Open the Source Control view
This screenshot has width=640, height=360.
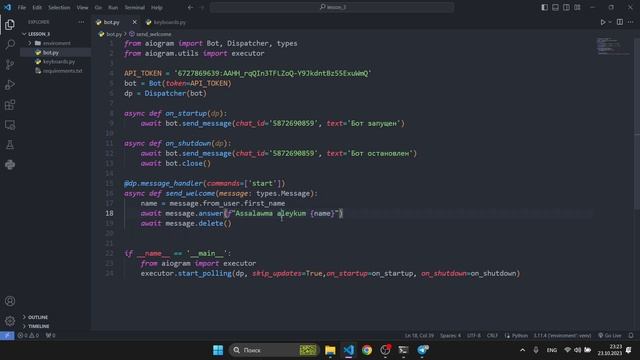(10, 64)
